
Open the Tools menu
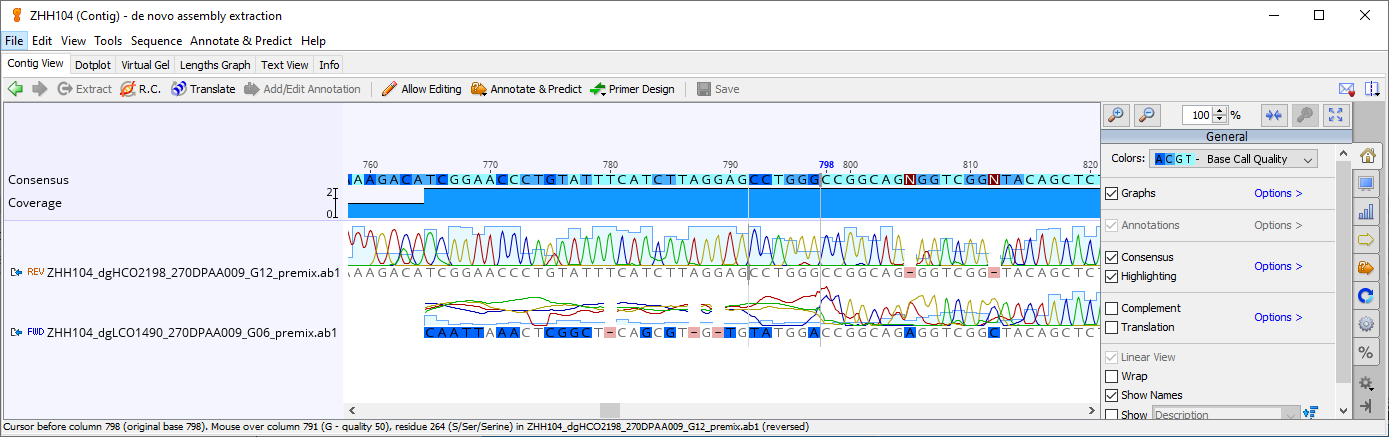108,41
